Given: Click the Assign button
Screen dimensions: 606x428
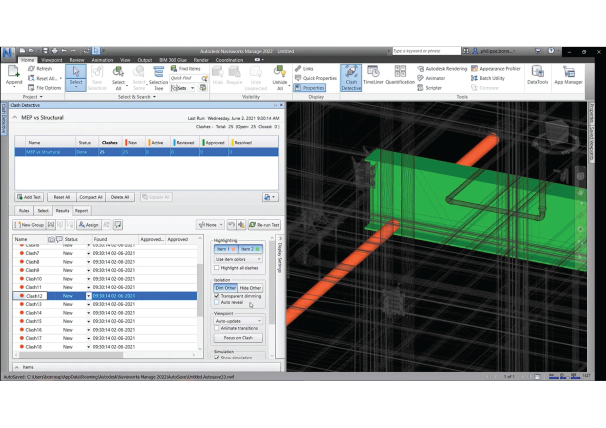Looking at the screenshot, I should (x=89, y=225).
